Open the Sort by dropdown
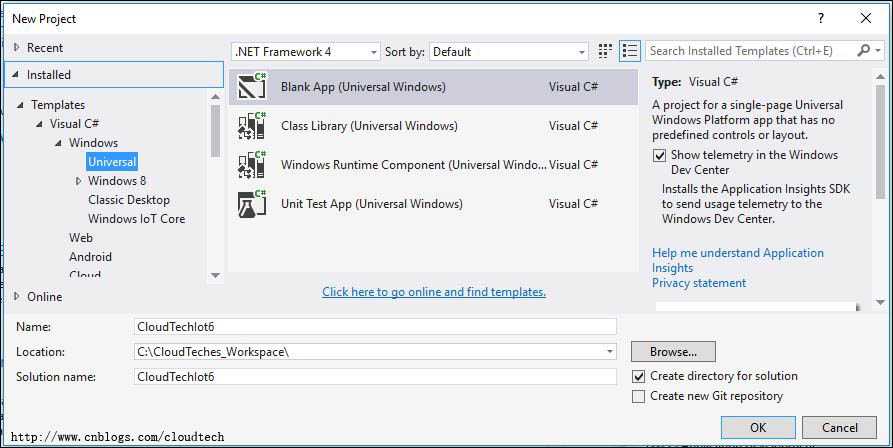Viewport: 893px width, 448px height. 509,52
